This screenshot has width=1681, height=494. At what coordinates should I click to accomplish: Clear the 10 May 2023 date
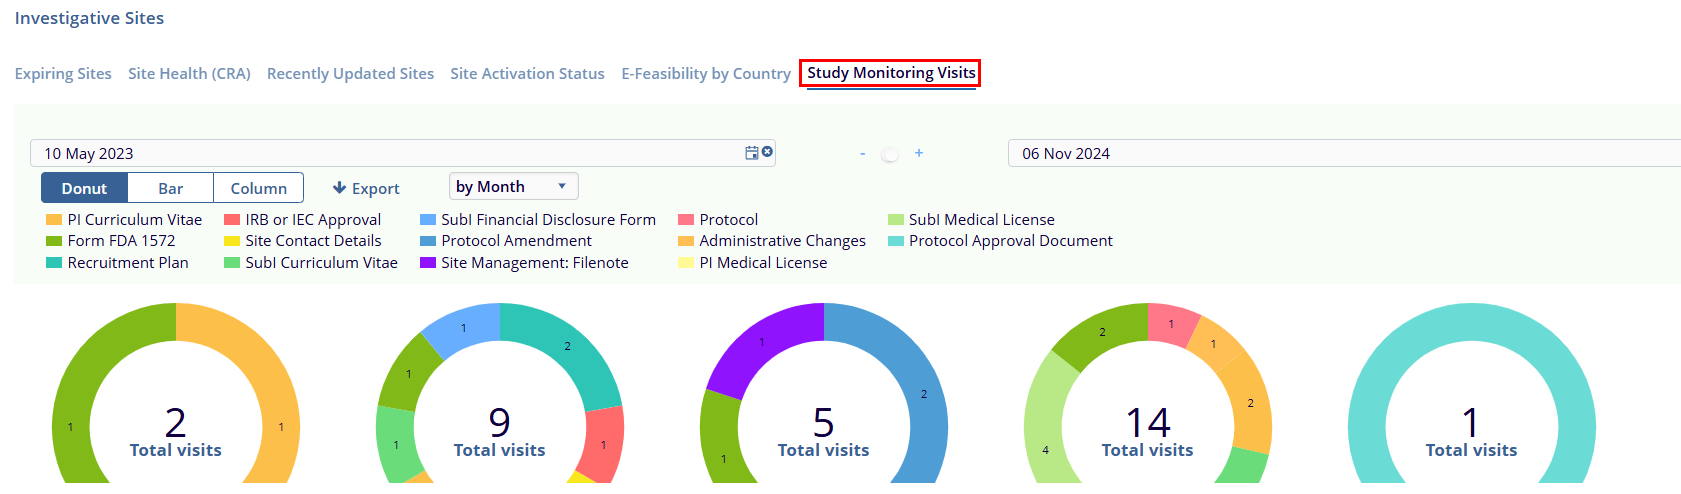767,152
